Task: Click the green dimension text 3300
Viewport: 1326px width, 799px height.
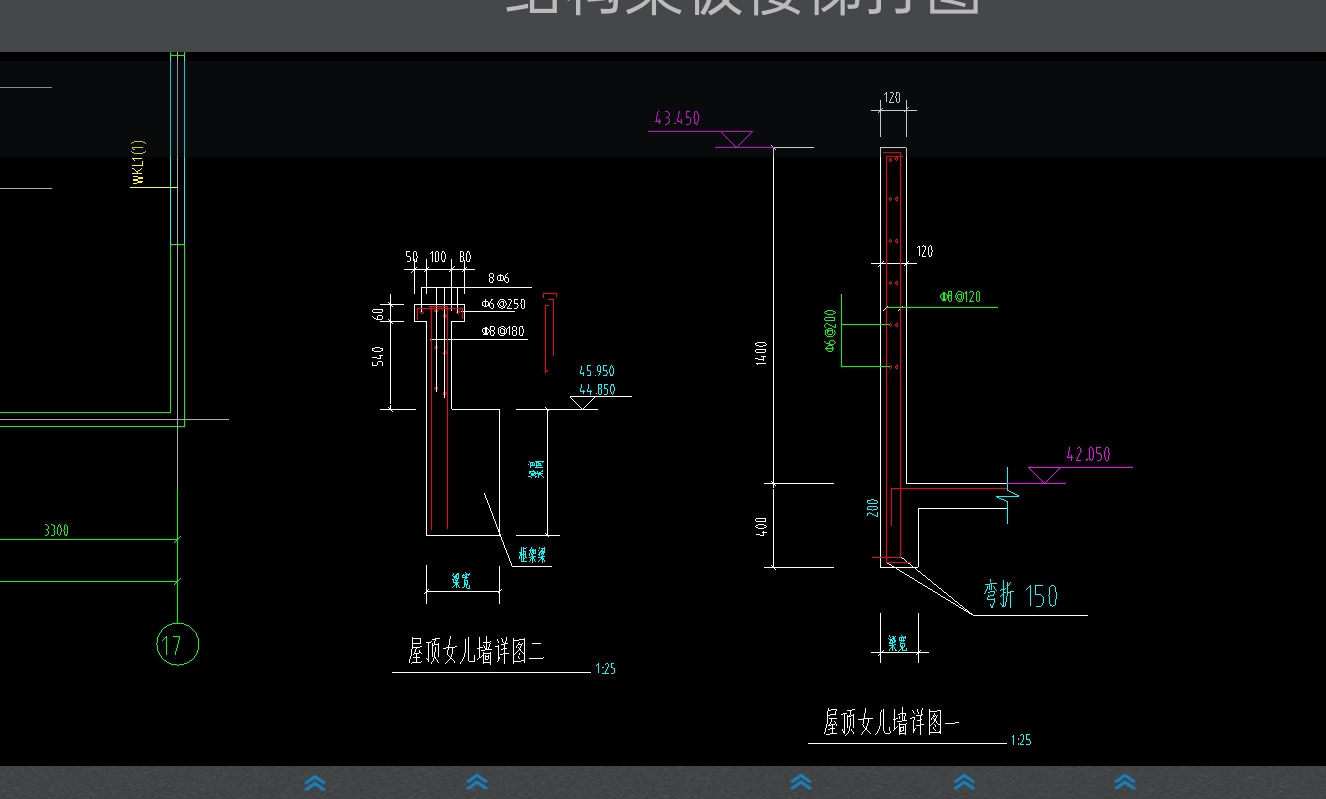Action: [56, 530]
